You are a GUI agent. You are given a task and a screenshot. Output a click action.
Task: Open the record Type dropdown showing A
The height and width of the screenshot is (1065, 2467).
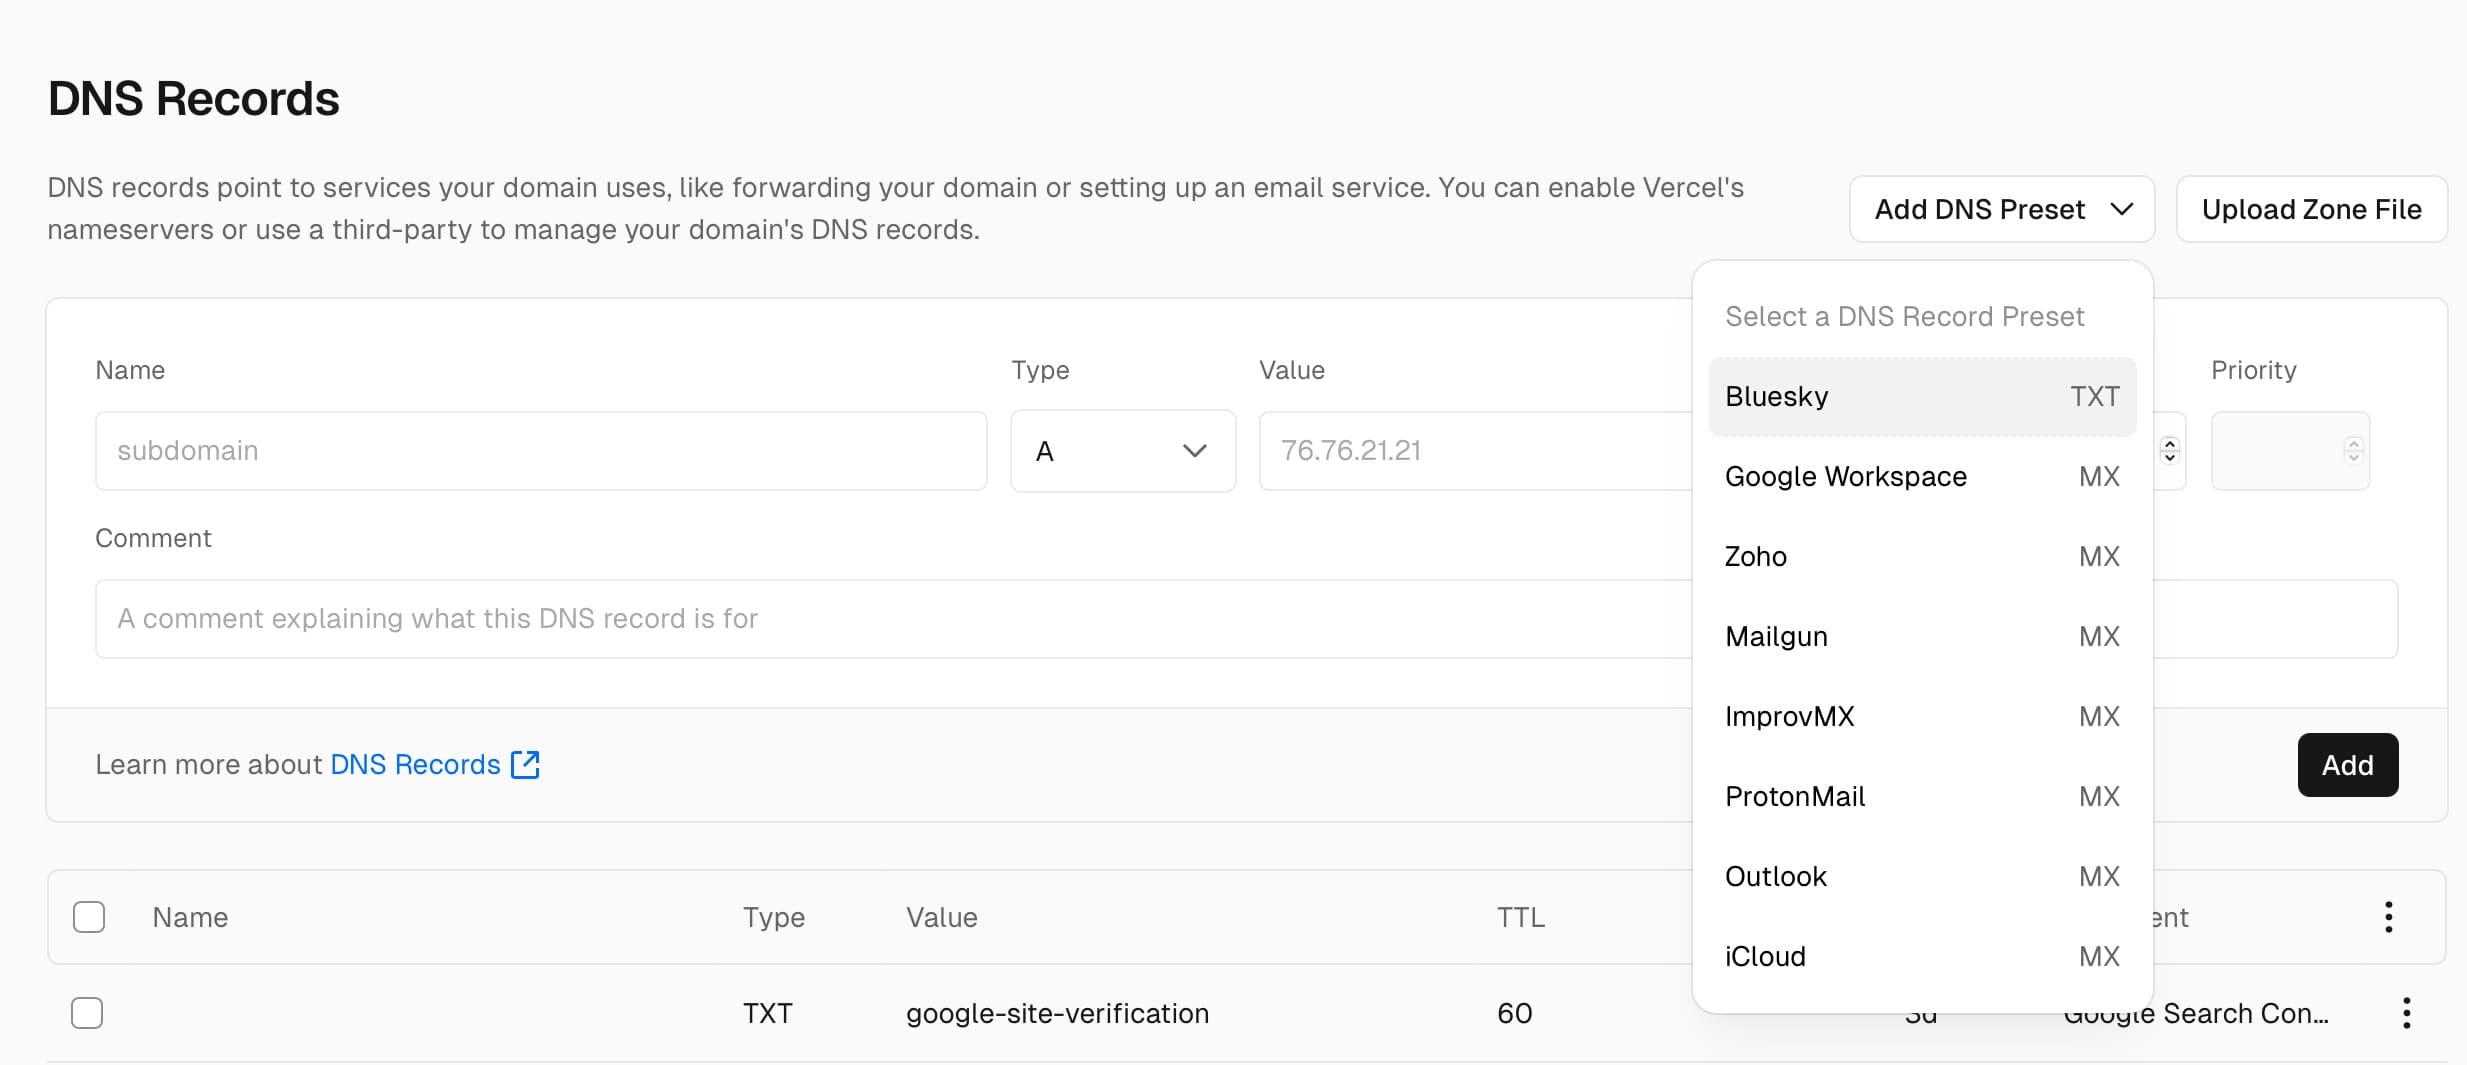click(1122, 451)
